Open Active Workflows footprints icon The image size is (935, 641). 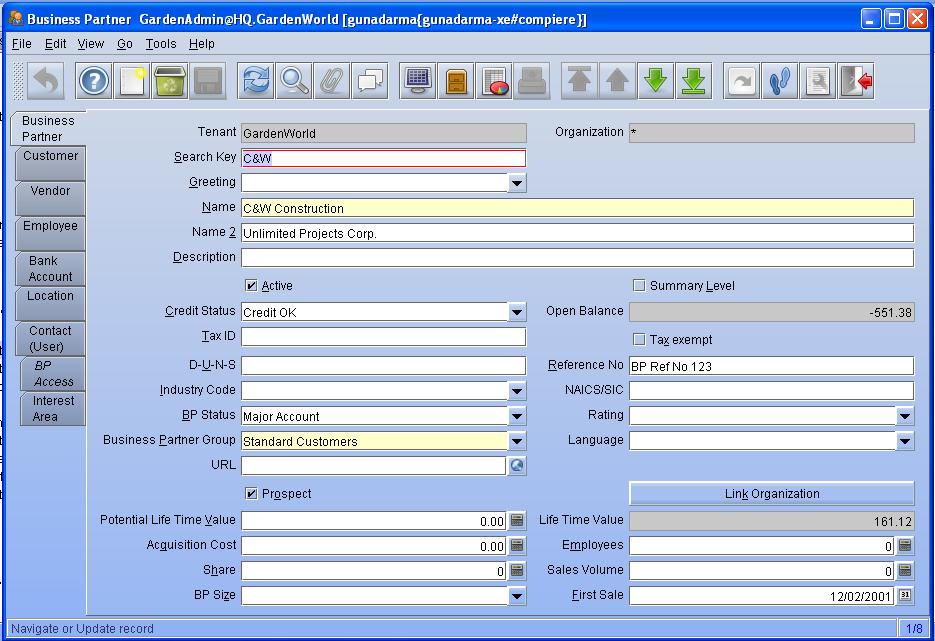(780, 80)
